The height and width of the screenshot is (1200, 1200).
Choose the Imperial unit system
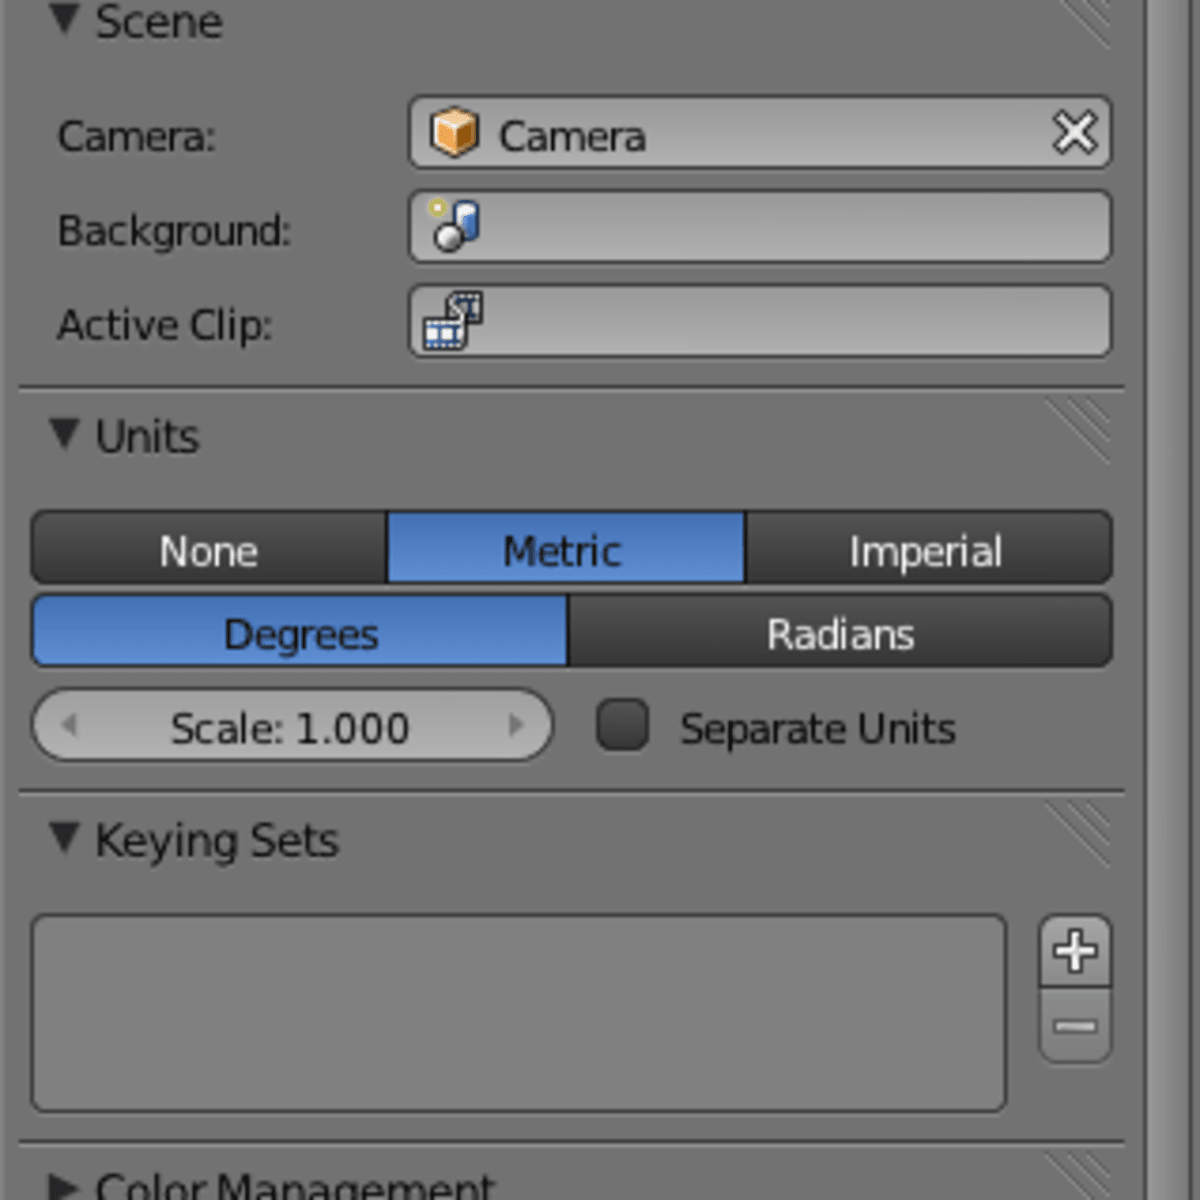coord(928,548)
